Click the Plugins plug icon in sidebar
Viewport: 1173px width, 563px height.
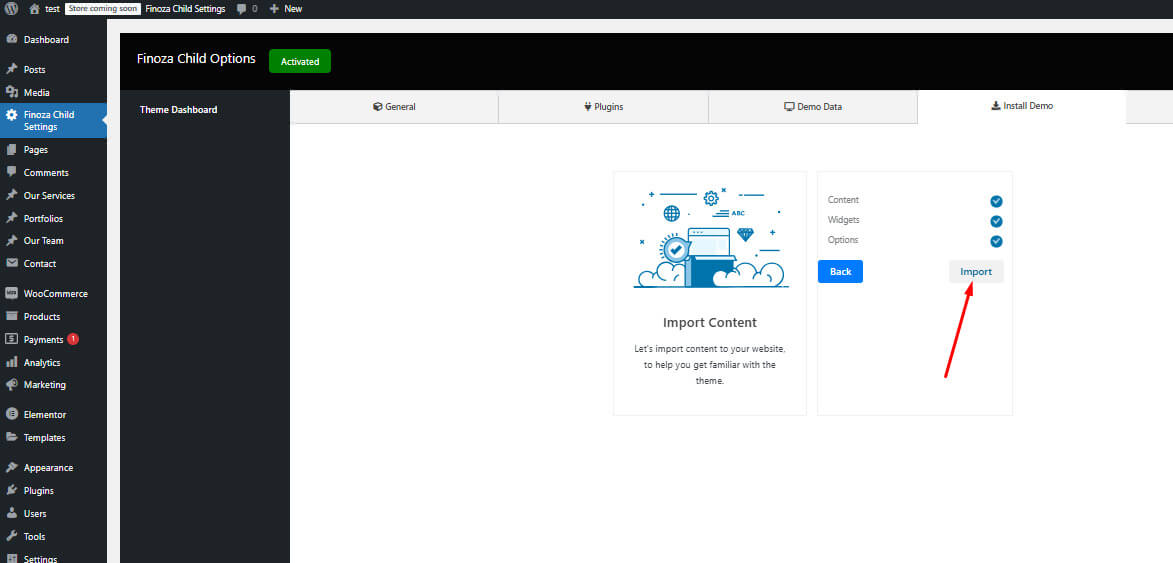tap(11, 490)
